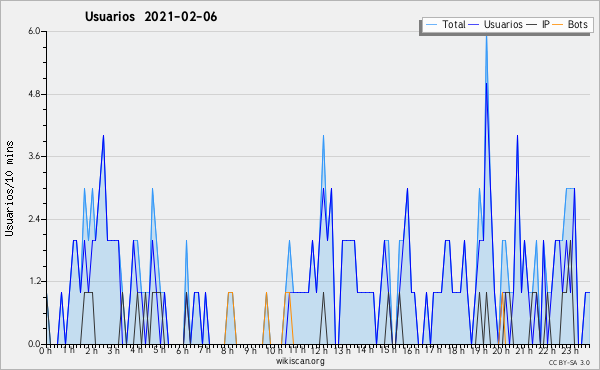Click the y-axis value 2.4
The width and height of the screenshot is (600, 370).
[x=34, y=219]
